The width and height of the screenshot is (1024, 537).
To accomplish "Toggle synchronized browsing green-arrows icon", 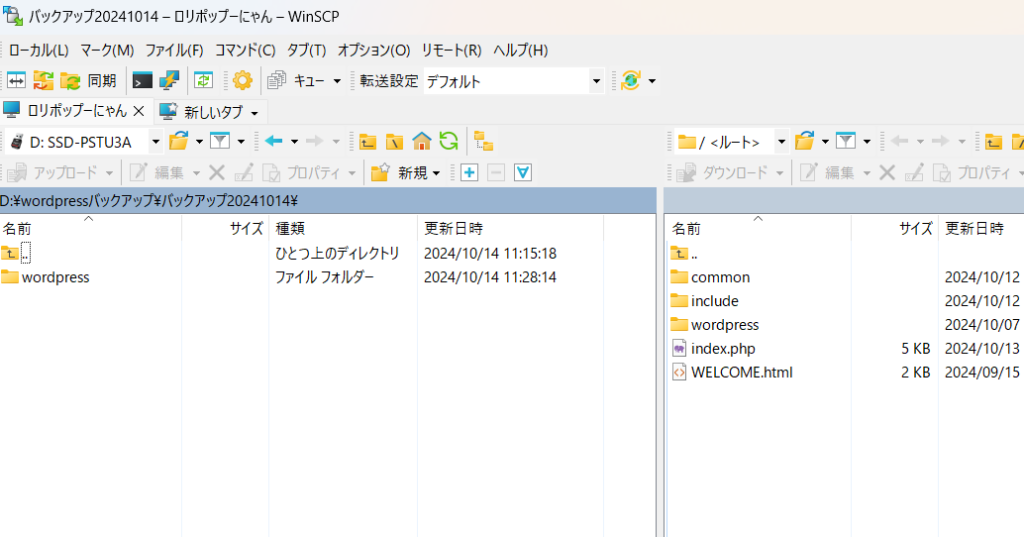I will click(x=204, y=80).
